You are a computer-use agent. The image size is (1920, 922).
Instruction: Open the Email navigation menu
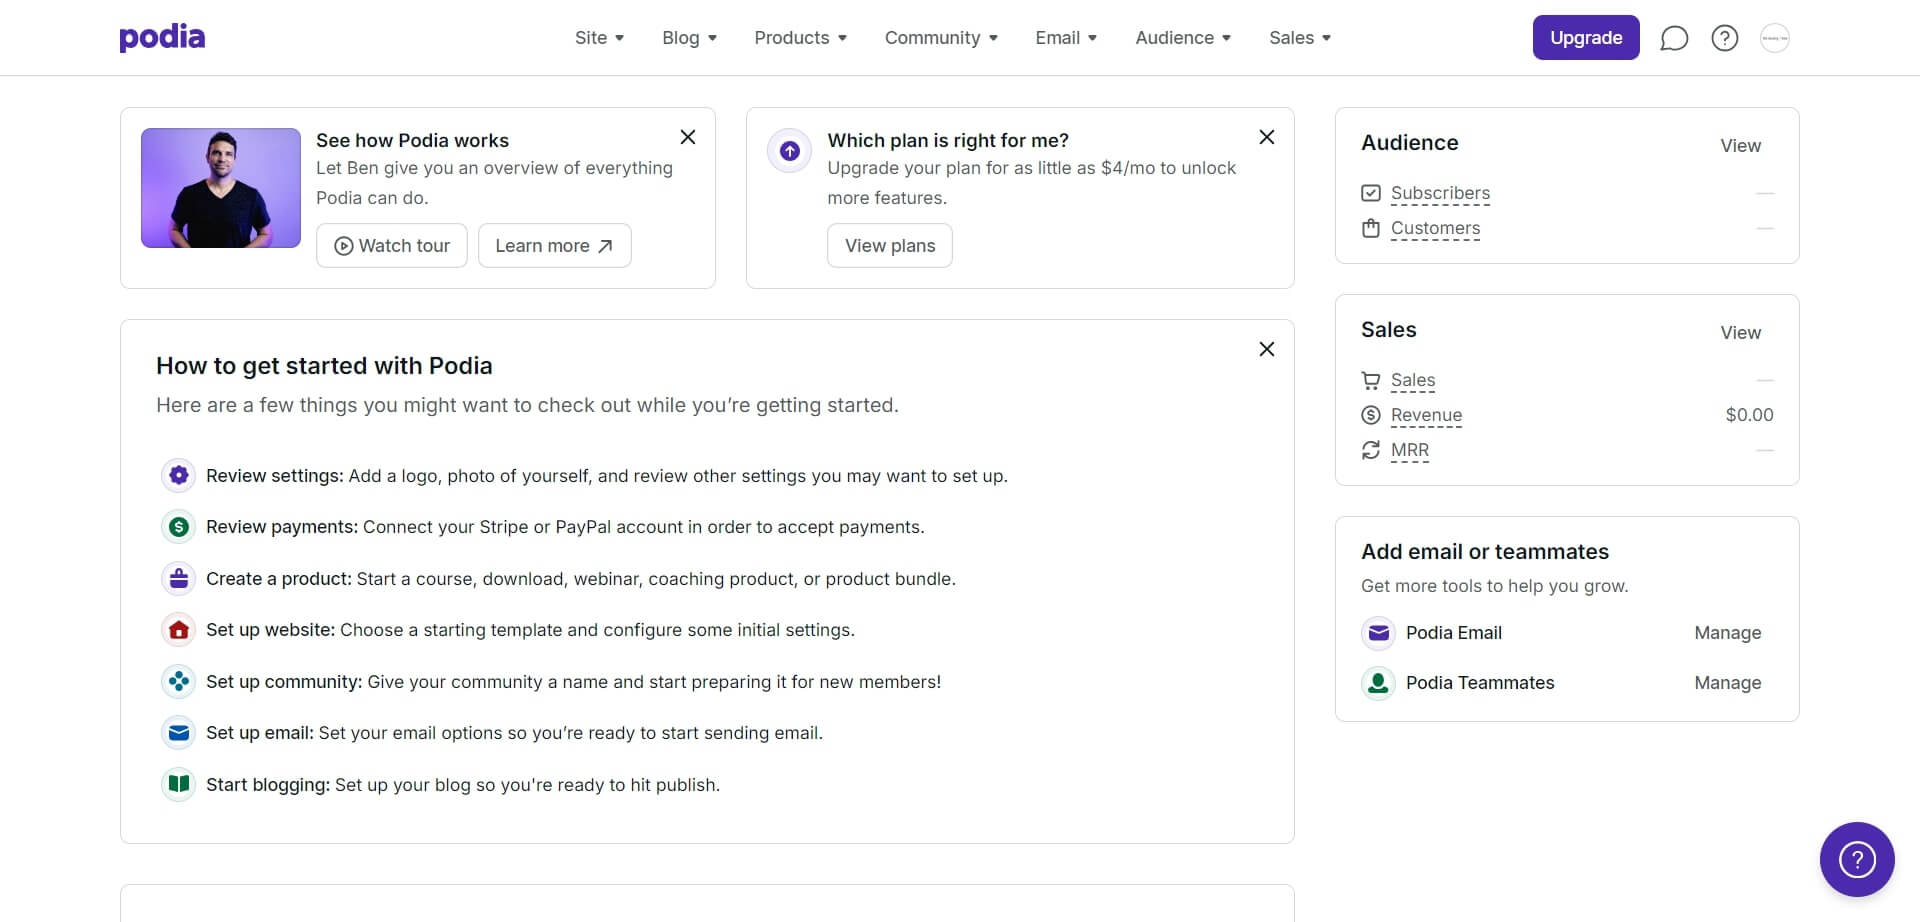pyautogui.click(x=1066, y=38)
